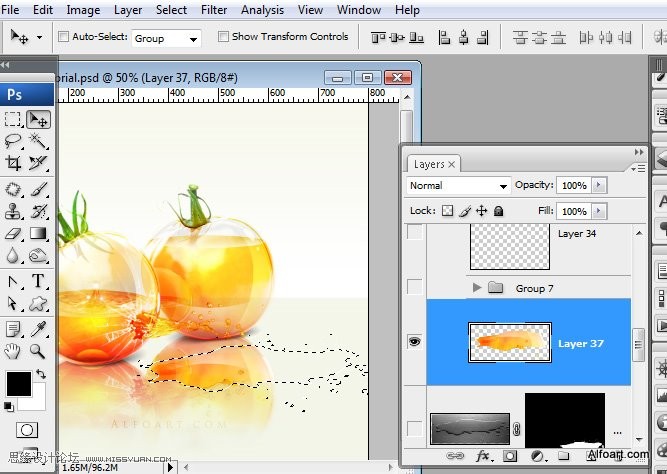
Task: Expand the Group 7 folder
Action: click(x=476, y=288)
